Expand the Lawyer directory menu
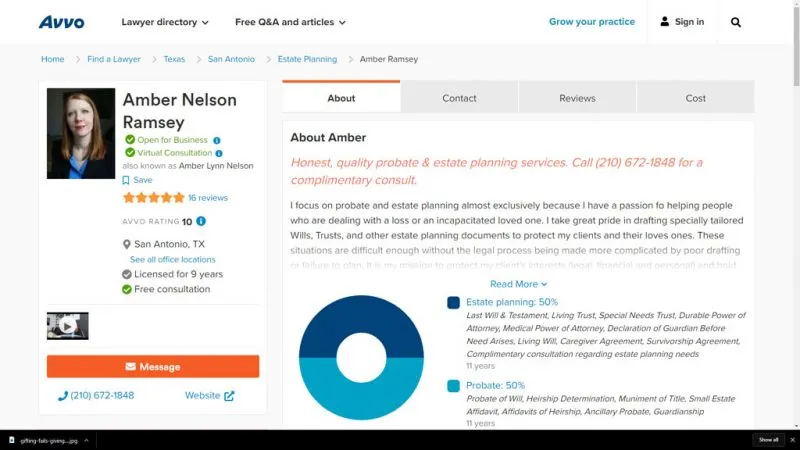This screenshot has height=450, width=800. [x=165, y=22]
